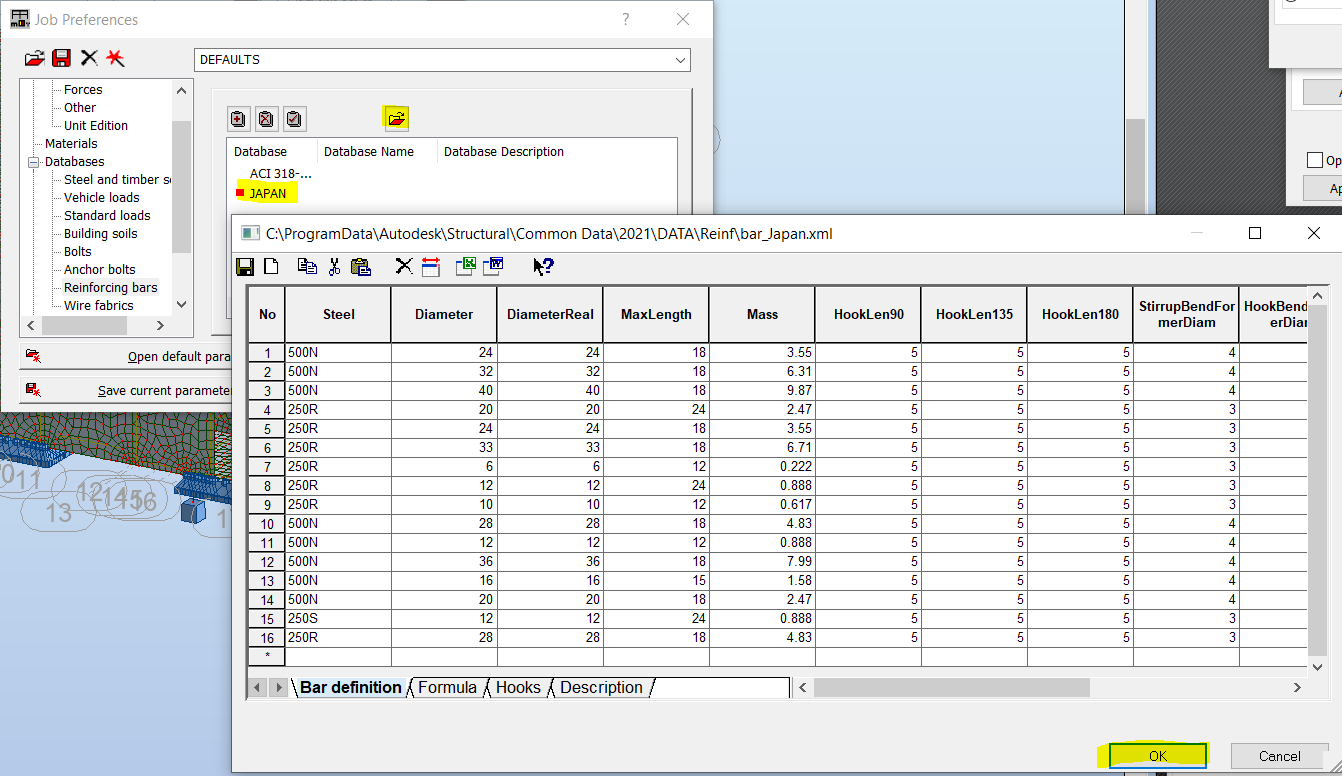The width and height of the screenshot is (1342, 776).
Task: Enable the checkbox on the right panel
Action: pos(1315,160)
